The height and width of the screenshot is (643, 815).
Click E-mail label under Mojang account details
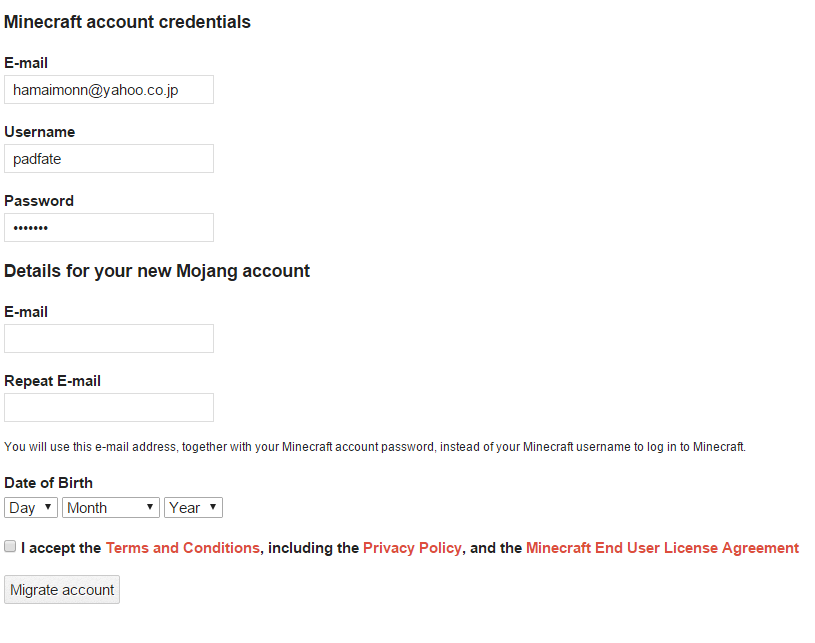pos(26,312)
